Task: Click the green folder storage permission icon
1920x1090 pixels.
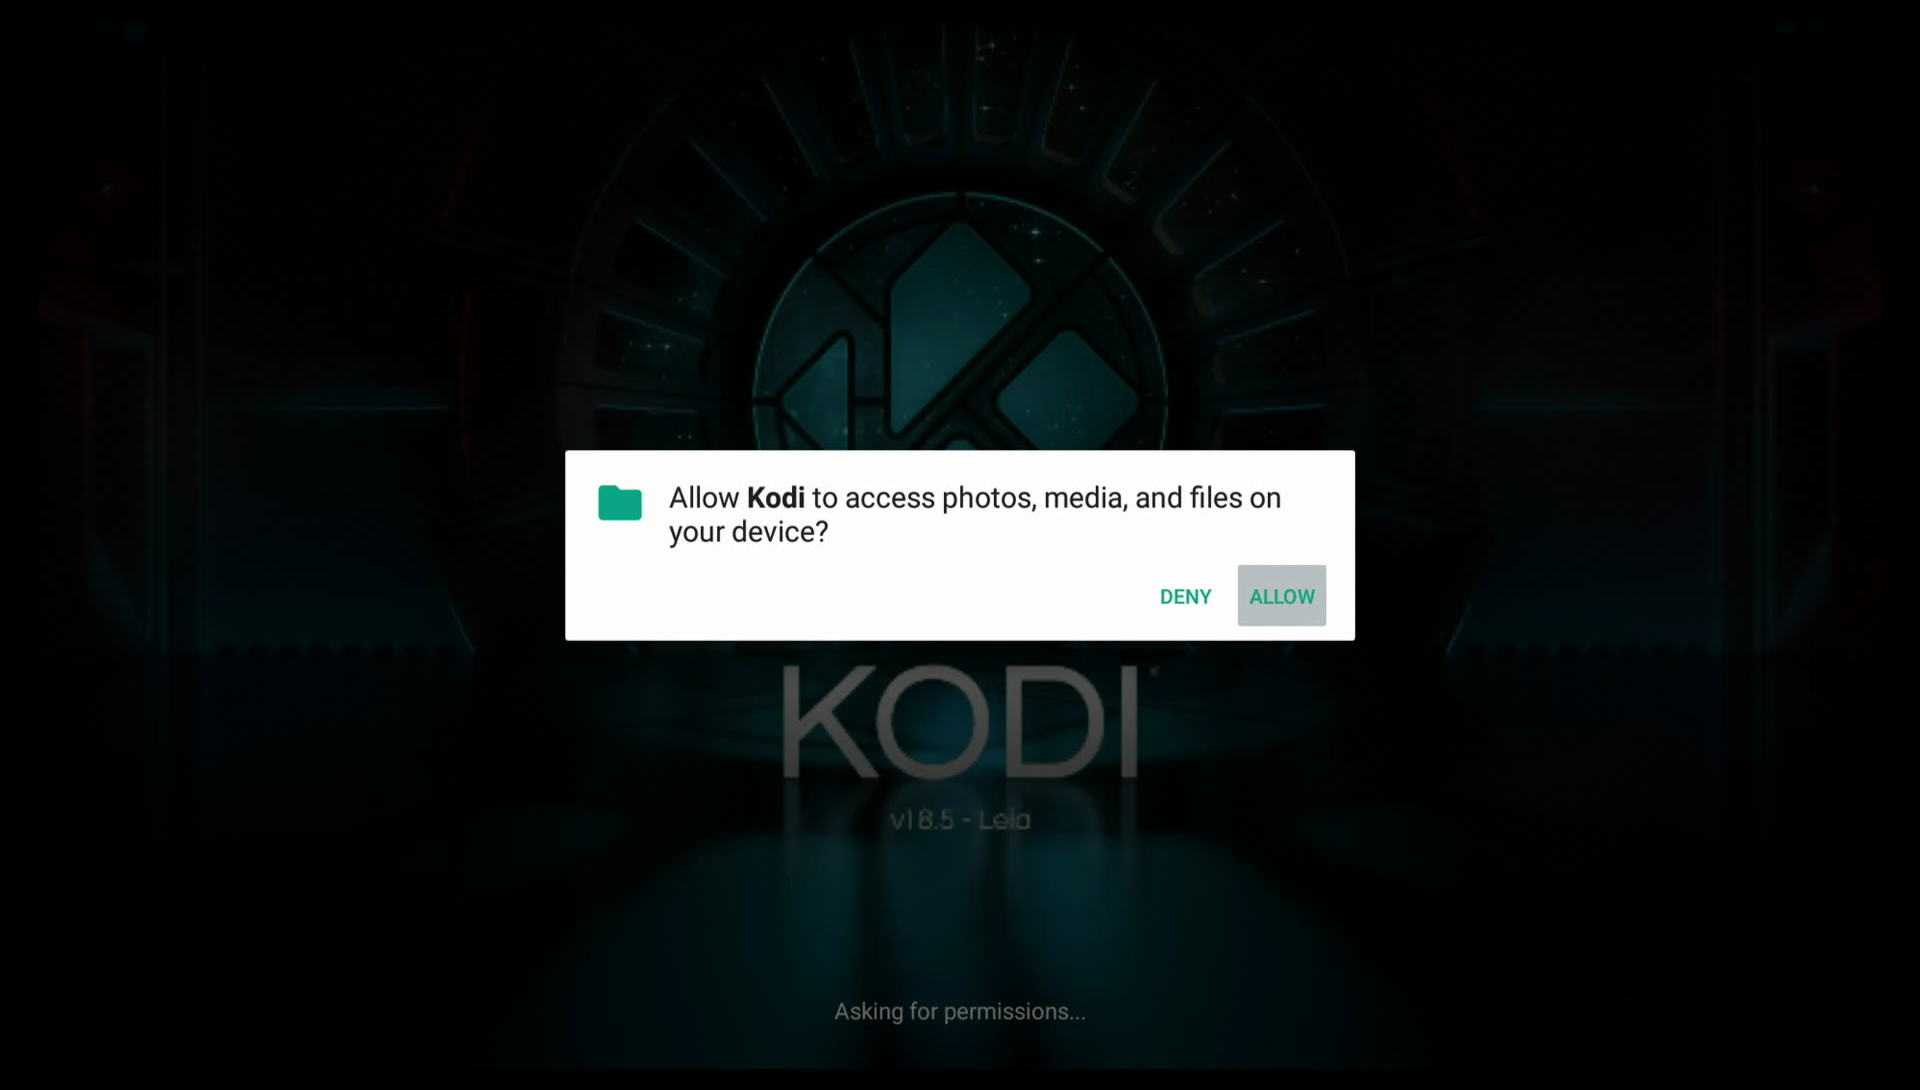Action: [x=619, y=502]
